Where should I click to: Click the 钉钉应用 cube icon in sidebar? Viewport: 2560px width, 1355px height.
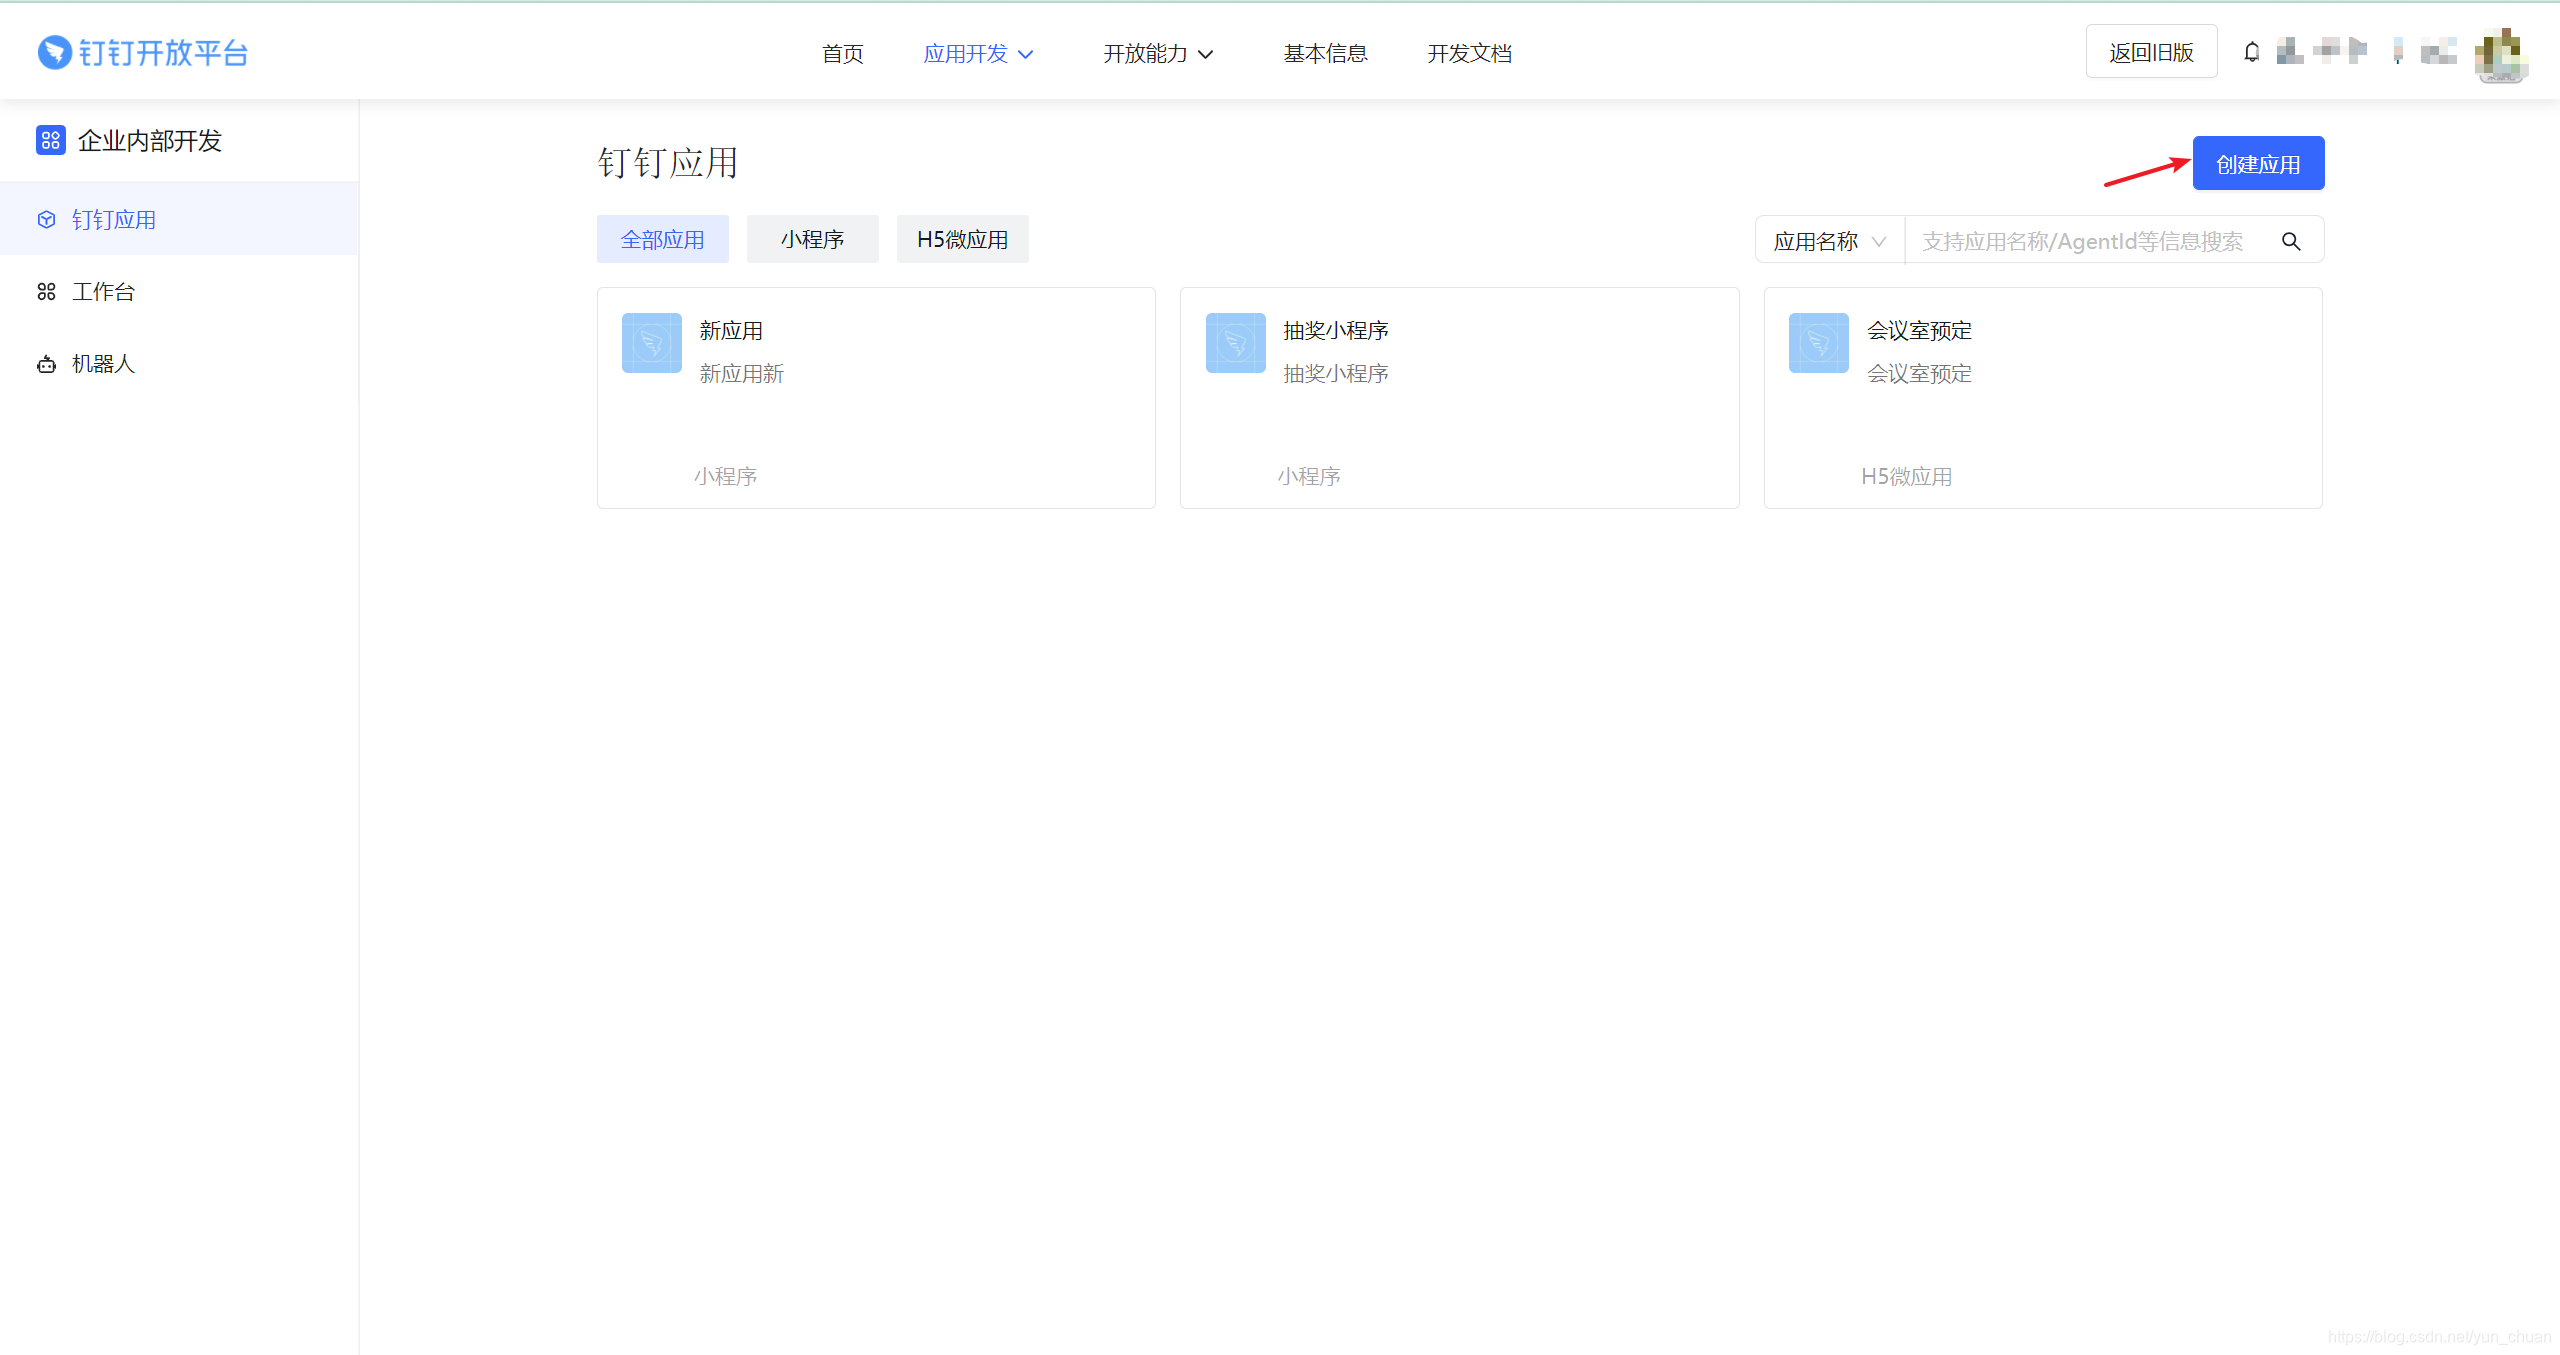click(46, 219)
